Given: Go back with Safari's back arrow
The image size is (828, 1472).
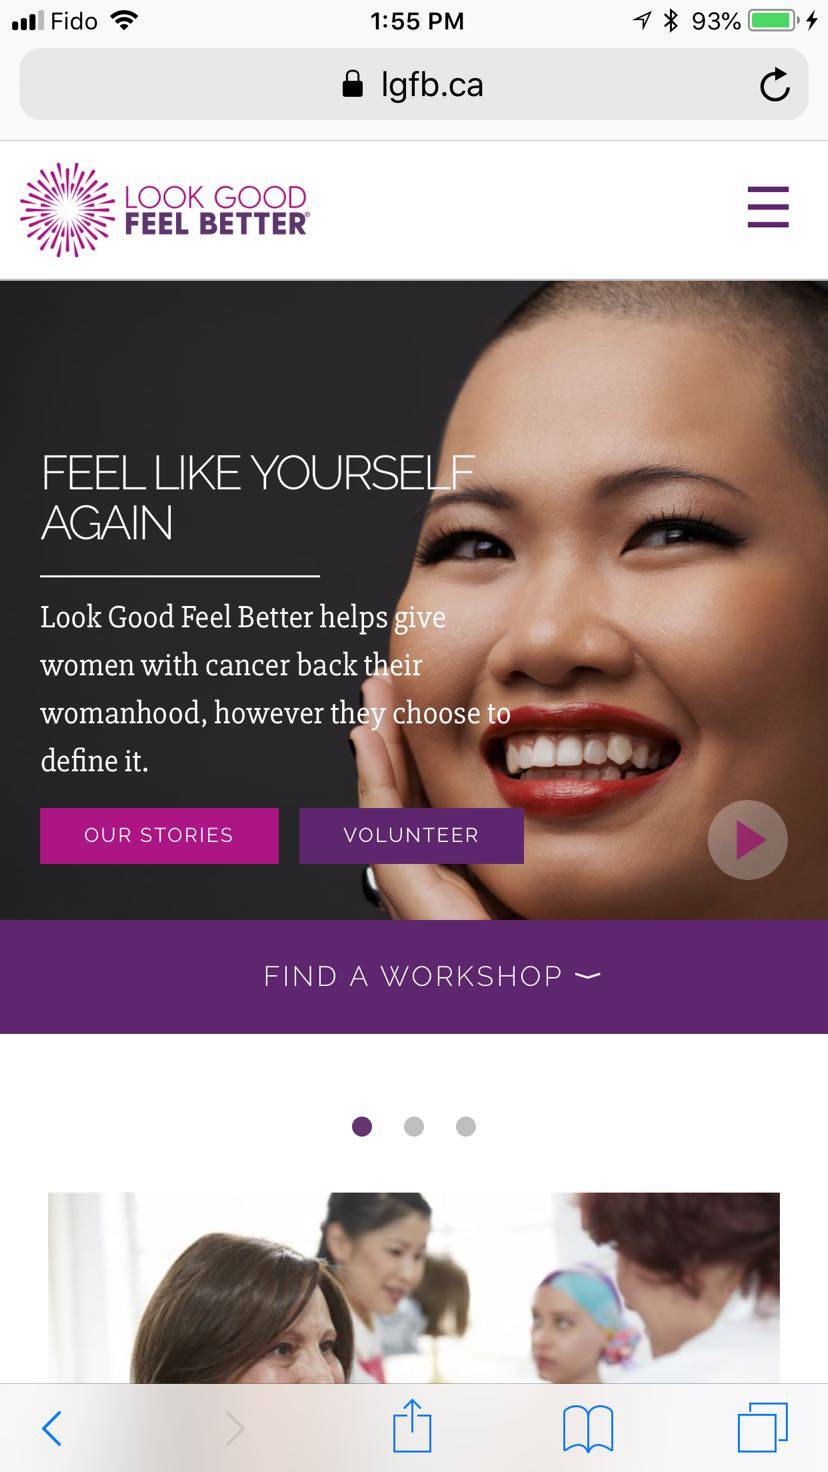Looking at the screenshot, I should point(52,1428).
